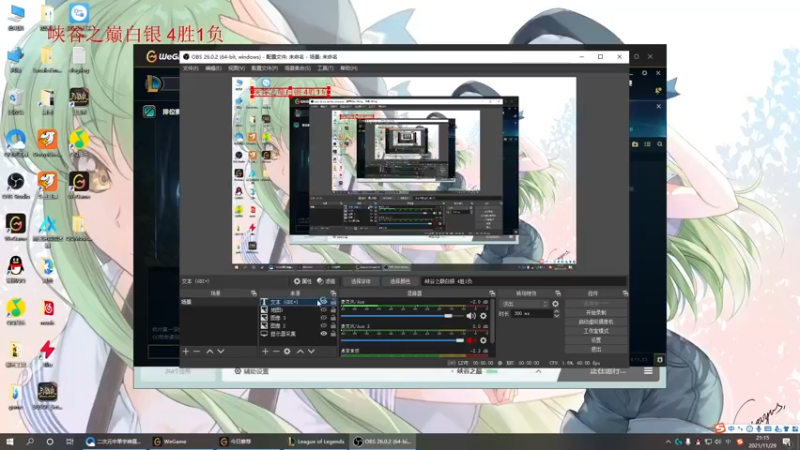This screenshot has width=800, height=450.
Task: Enable 工作室模式 button
Action: (x=596, y=331)
